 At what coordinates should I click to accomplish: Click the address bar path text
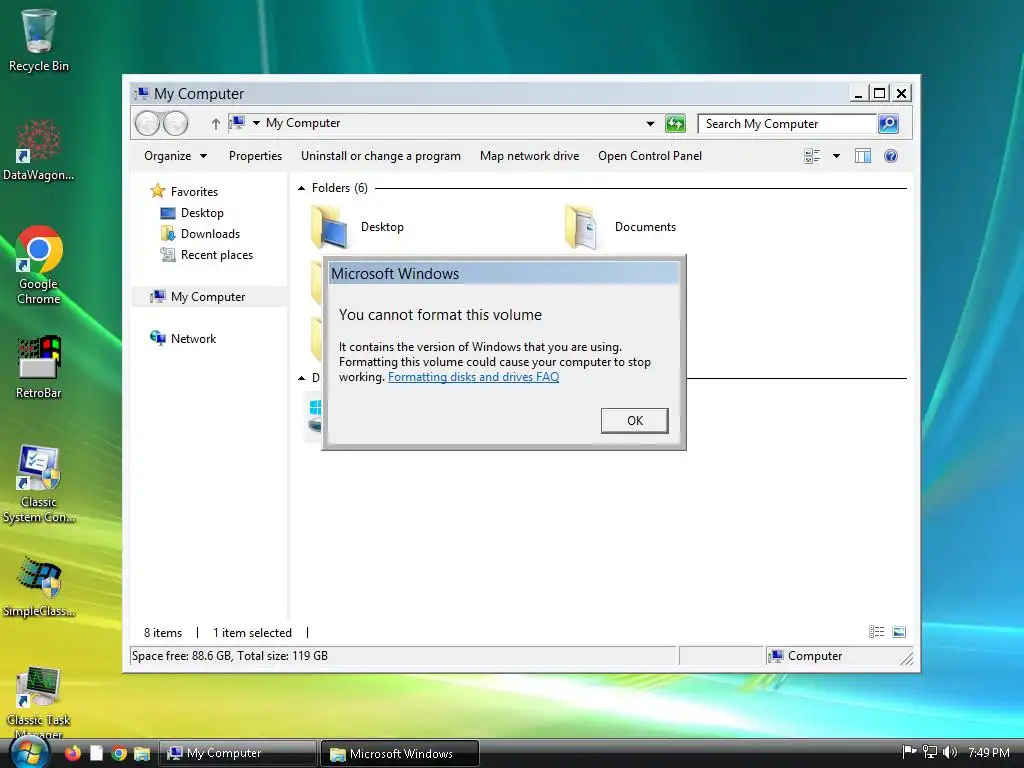[303, 123]
